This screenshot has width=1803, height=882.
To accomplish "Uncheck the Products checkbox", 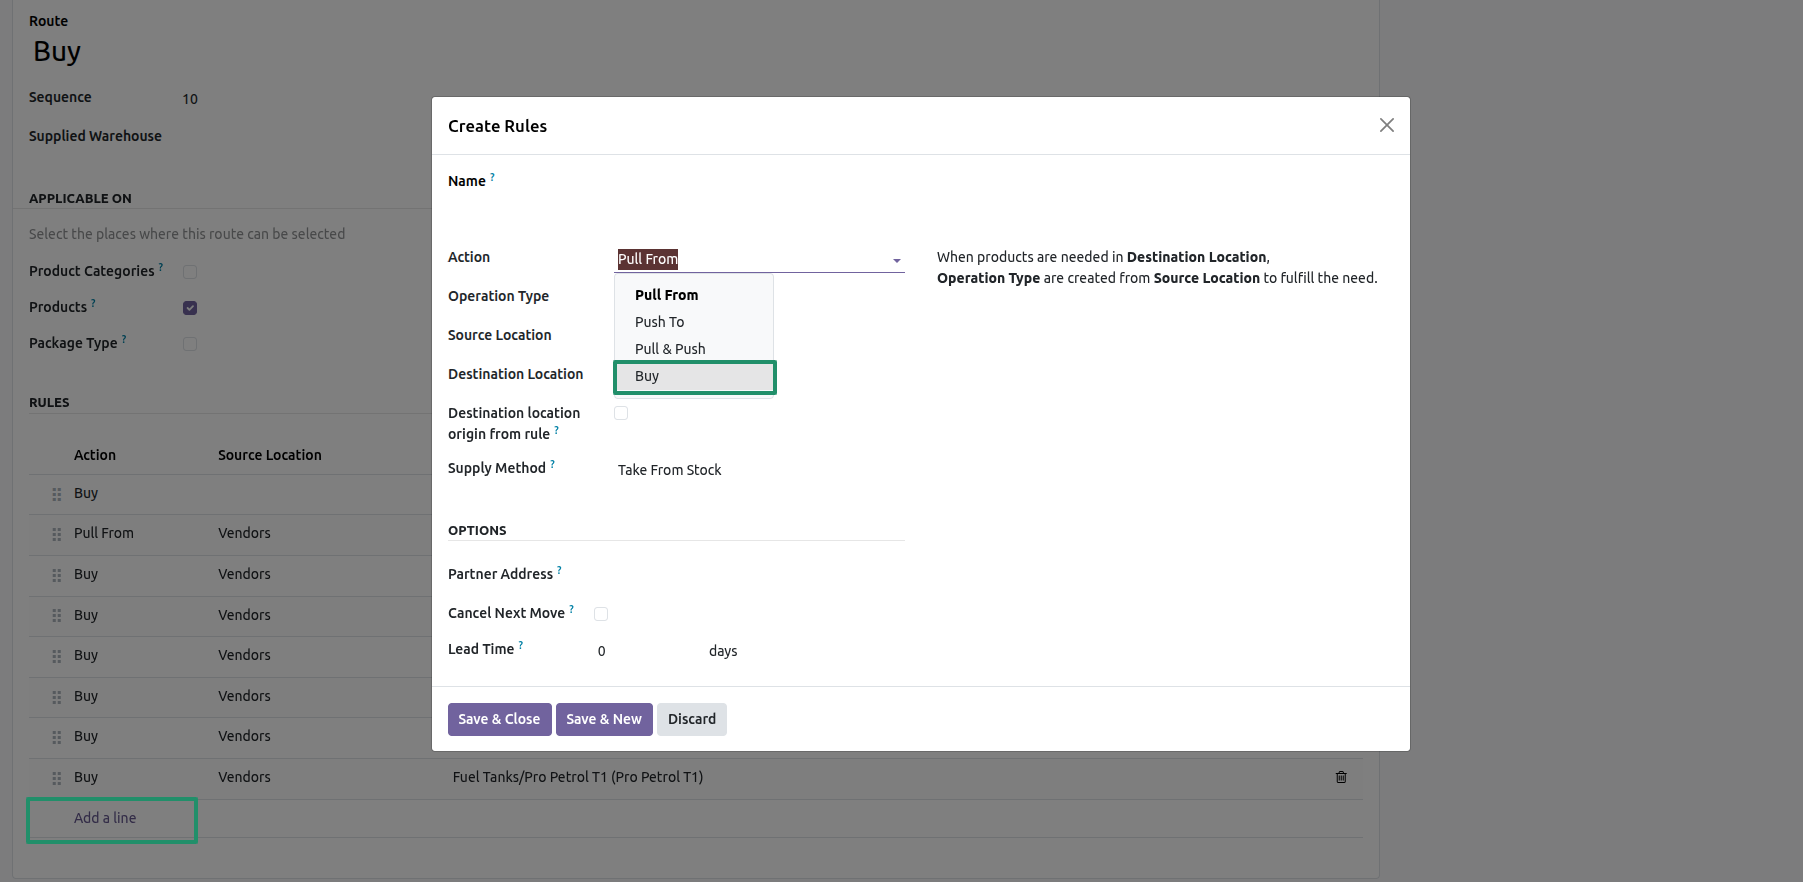I will (x=190, y=308).
